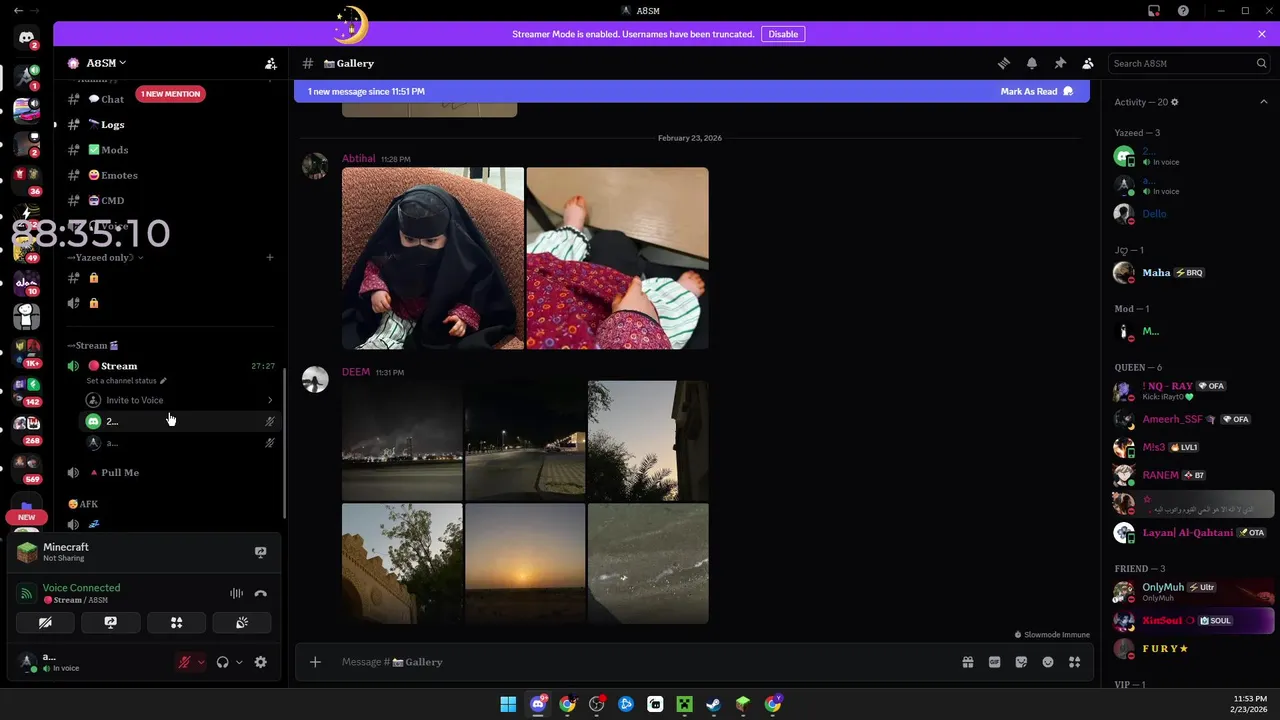The image size is (1280, 720).
Task: Open Steam from the taskbar
Action: pos(713,704)
